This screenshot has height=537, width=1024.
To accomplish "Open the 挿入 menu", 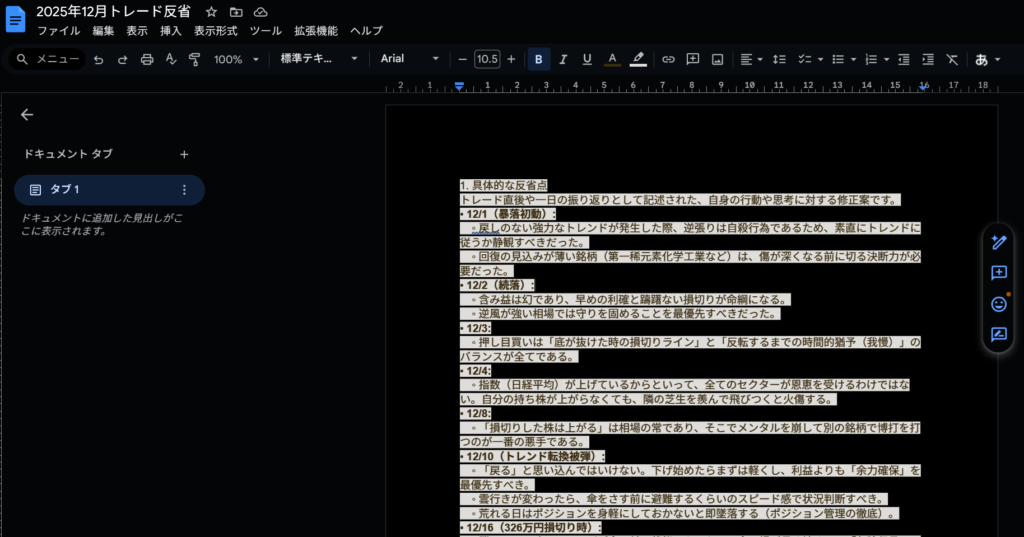I will (171, 31).
